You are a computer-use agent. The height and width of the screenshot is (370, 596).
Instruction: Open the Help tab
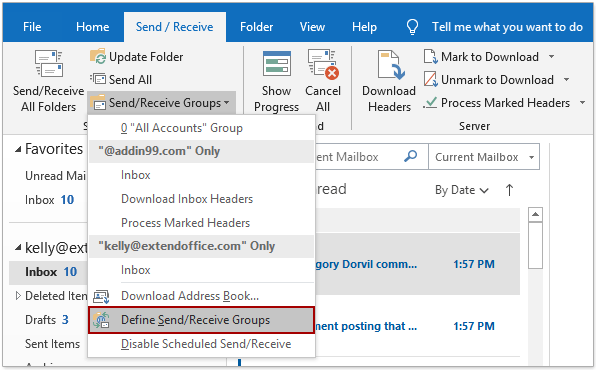[x=364, y=27]
